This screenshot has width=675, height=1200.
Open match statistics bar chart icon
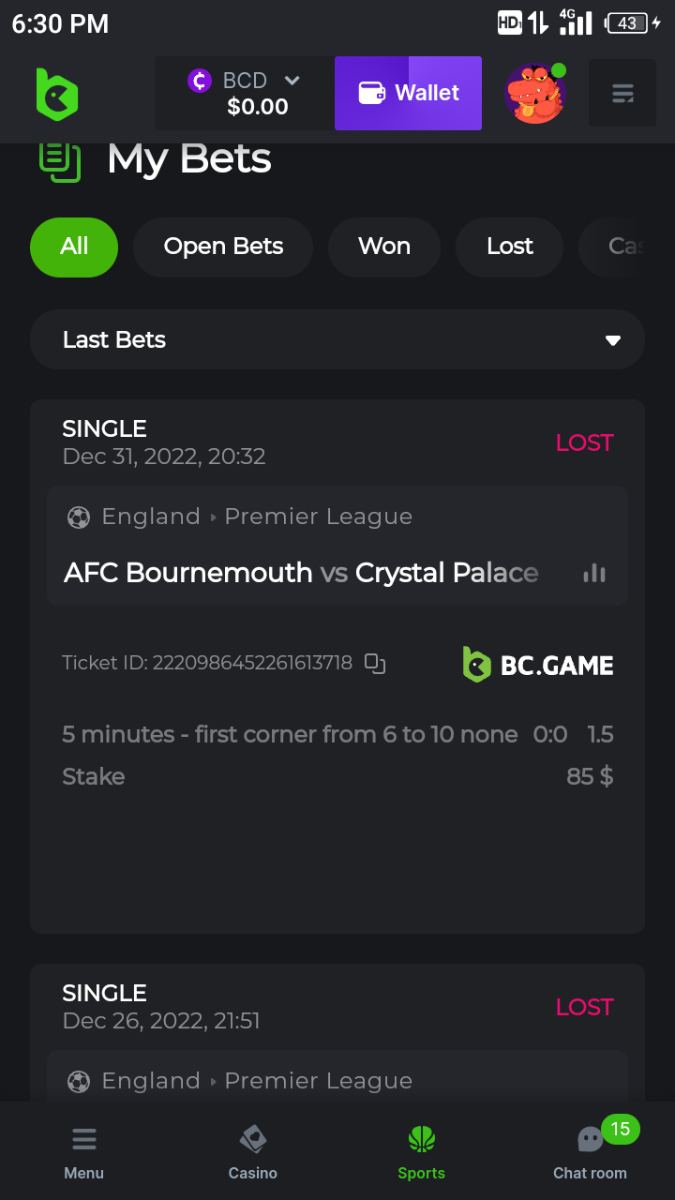(594, 573)
